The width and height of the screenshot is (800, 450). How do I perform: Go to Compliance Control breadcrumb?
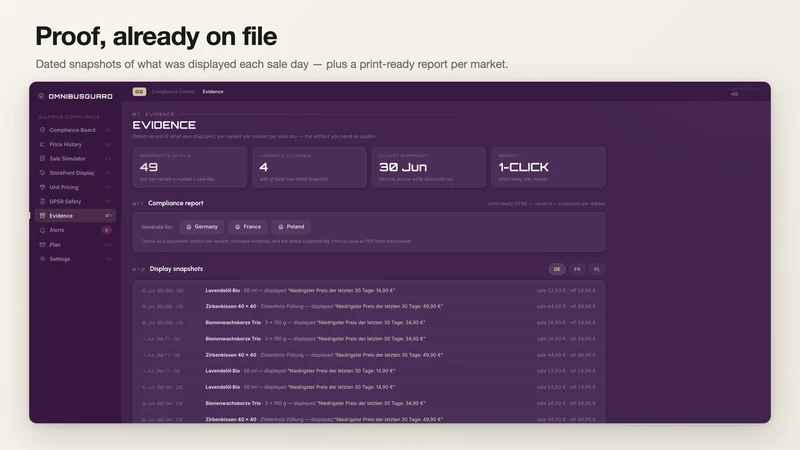tap(173, 92)
